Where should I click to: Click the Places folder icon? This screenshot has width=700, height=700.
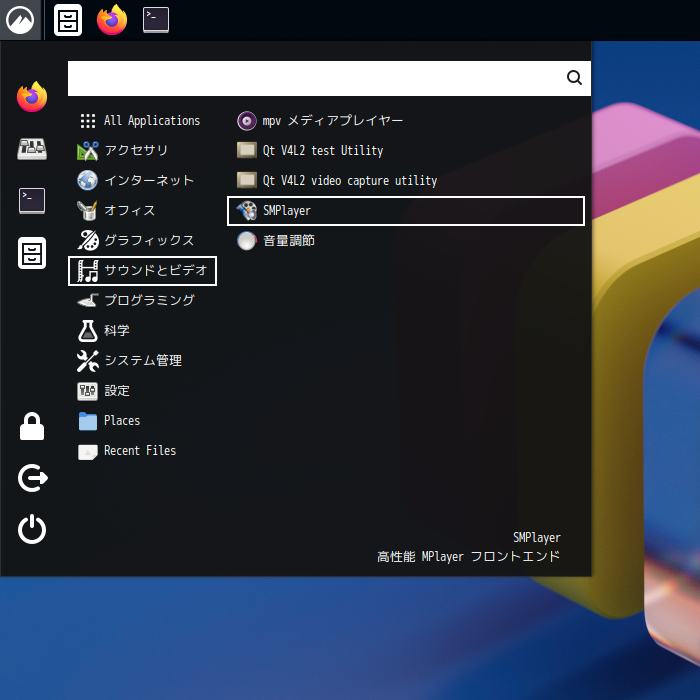(88, 421)
